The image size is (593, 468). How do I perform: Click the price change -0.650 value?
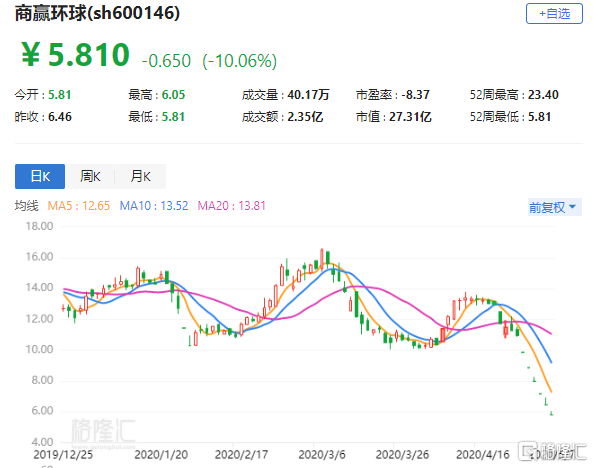[x=166, y=61]
